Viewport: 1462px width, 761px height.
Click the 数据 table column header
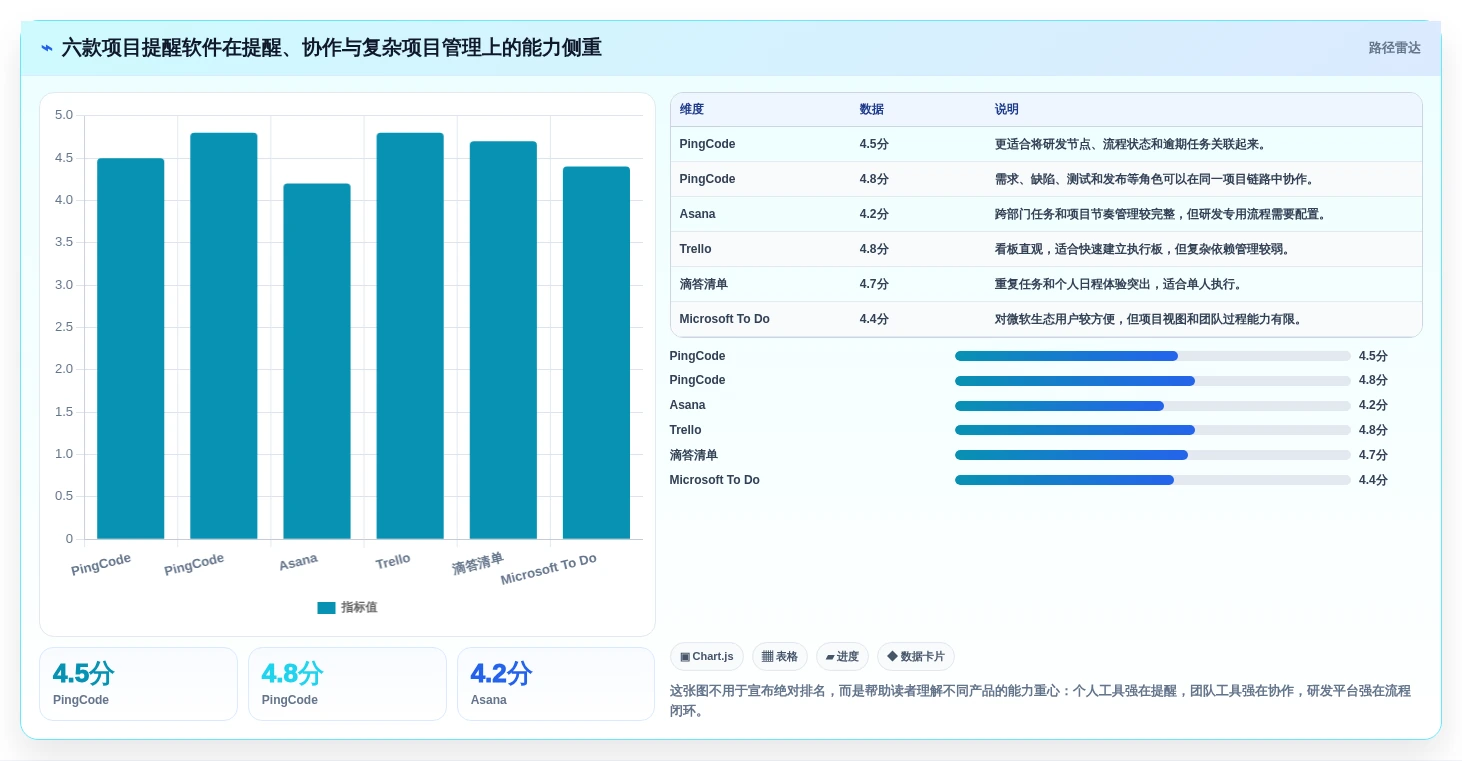[872, 110]
